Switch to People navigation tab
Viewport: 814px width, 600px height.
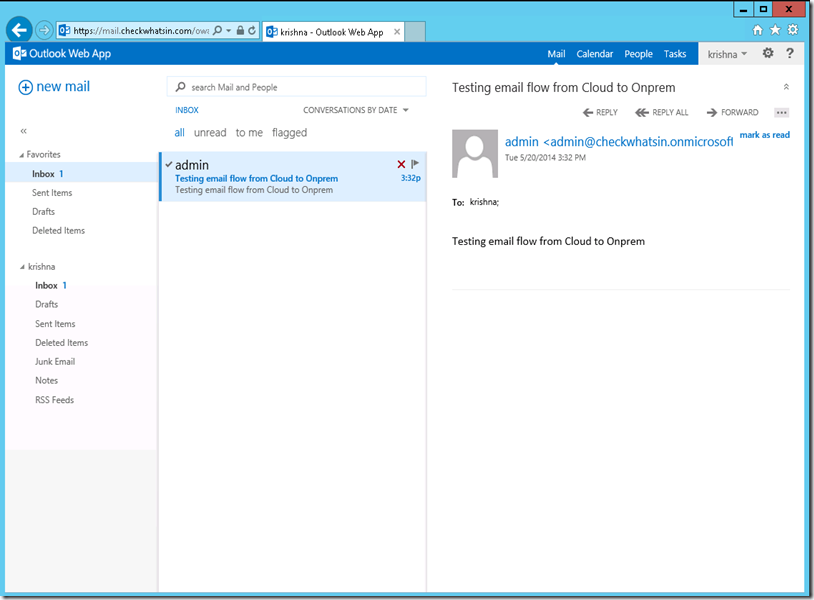pyautogui.click(x=638, y=54)
